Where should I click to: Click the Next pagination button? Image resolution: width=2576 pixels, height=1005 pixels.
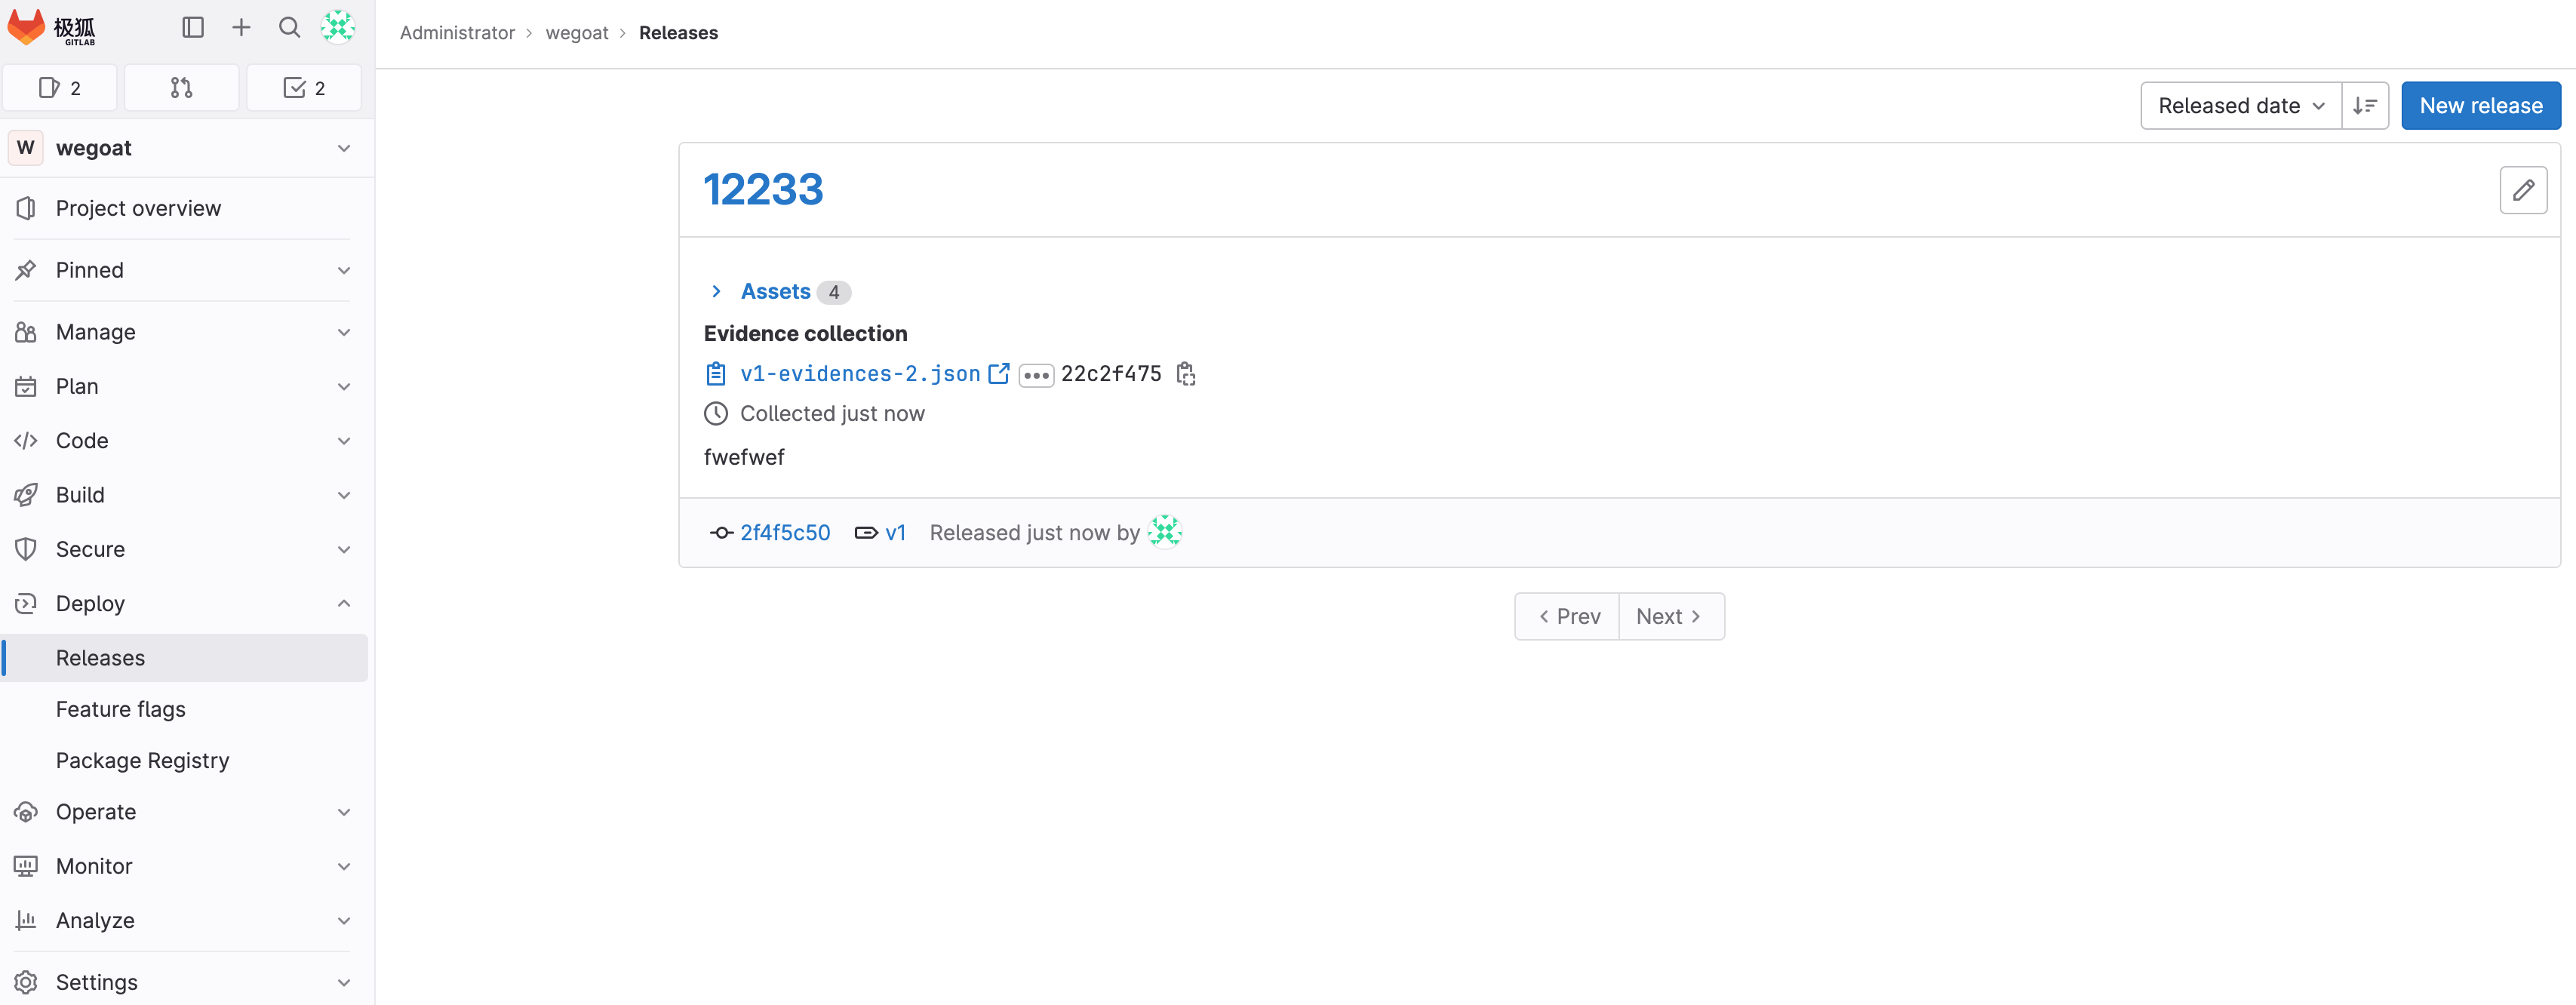tap(1669, 617)
